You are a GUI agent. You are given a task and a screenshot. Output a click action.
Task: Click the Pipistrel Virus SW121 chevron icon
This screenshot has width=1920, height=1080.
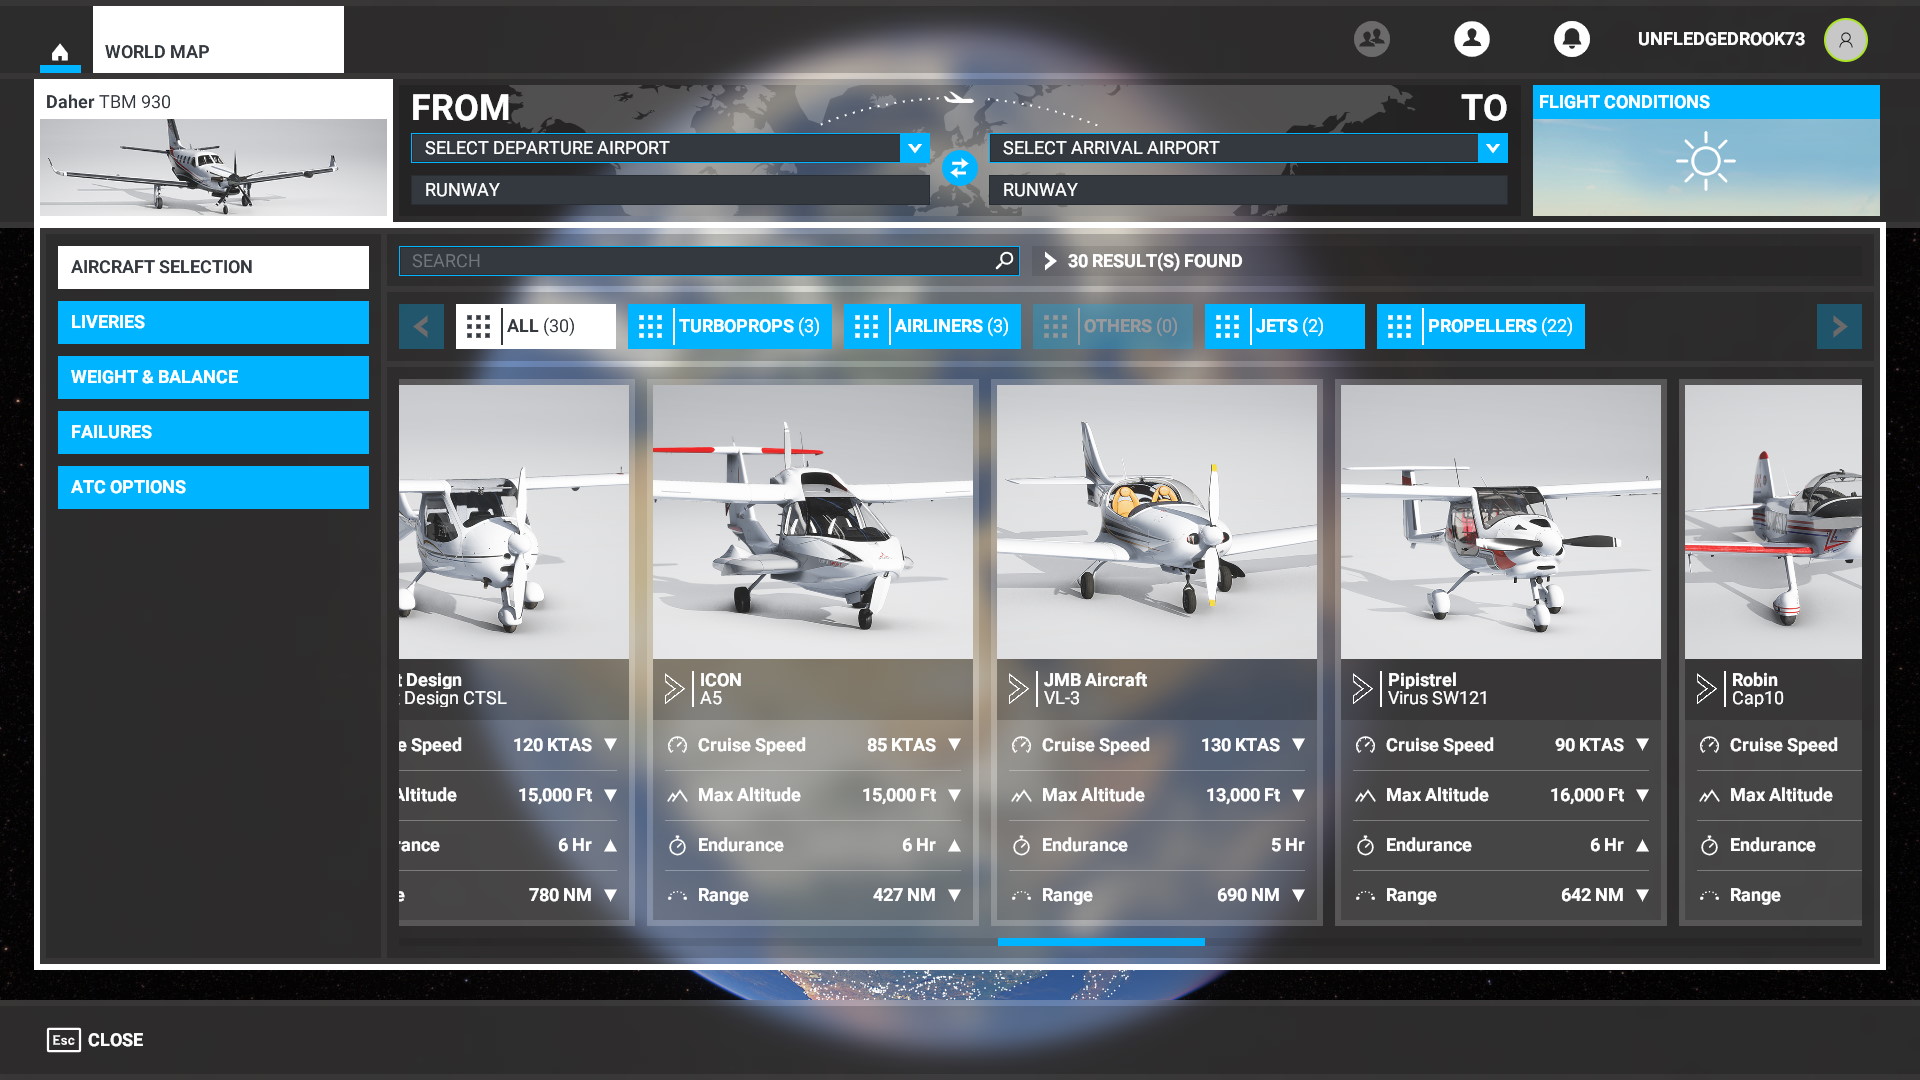(x=1362, y=689)
